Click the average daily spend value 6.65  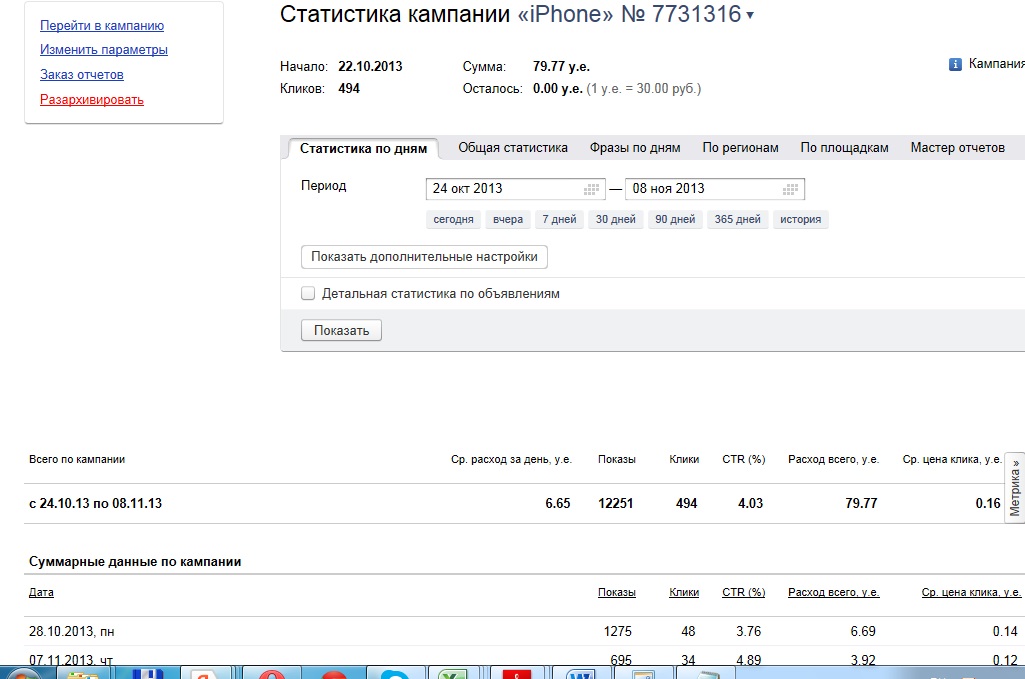pos(558,503)
